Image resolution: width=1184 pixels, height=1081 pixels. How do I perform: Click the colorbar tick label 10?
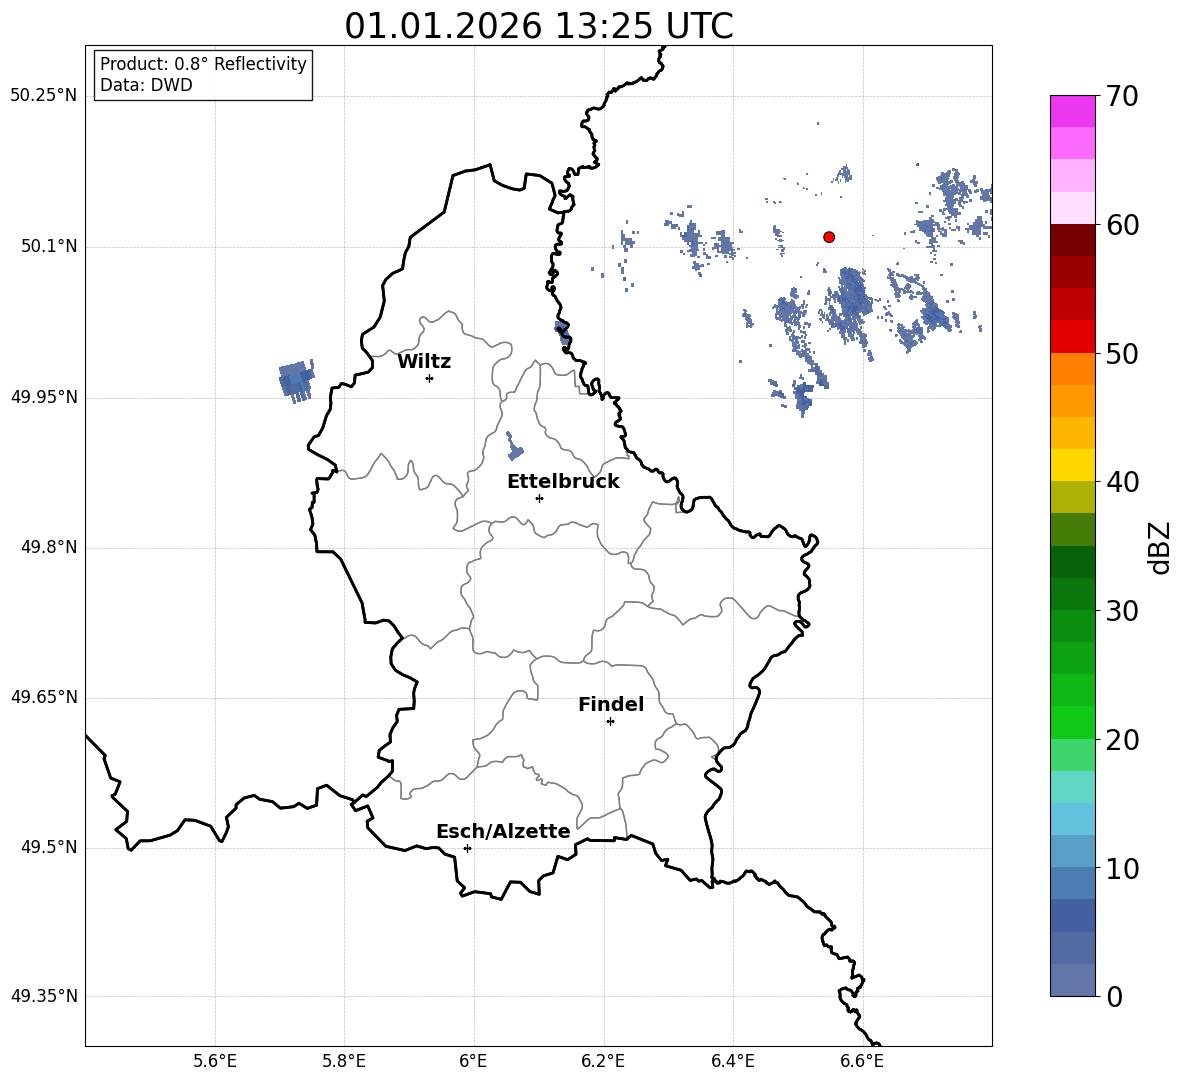click(x=1122, y=868)
